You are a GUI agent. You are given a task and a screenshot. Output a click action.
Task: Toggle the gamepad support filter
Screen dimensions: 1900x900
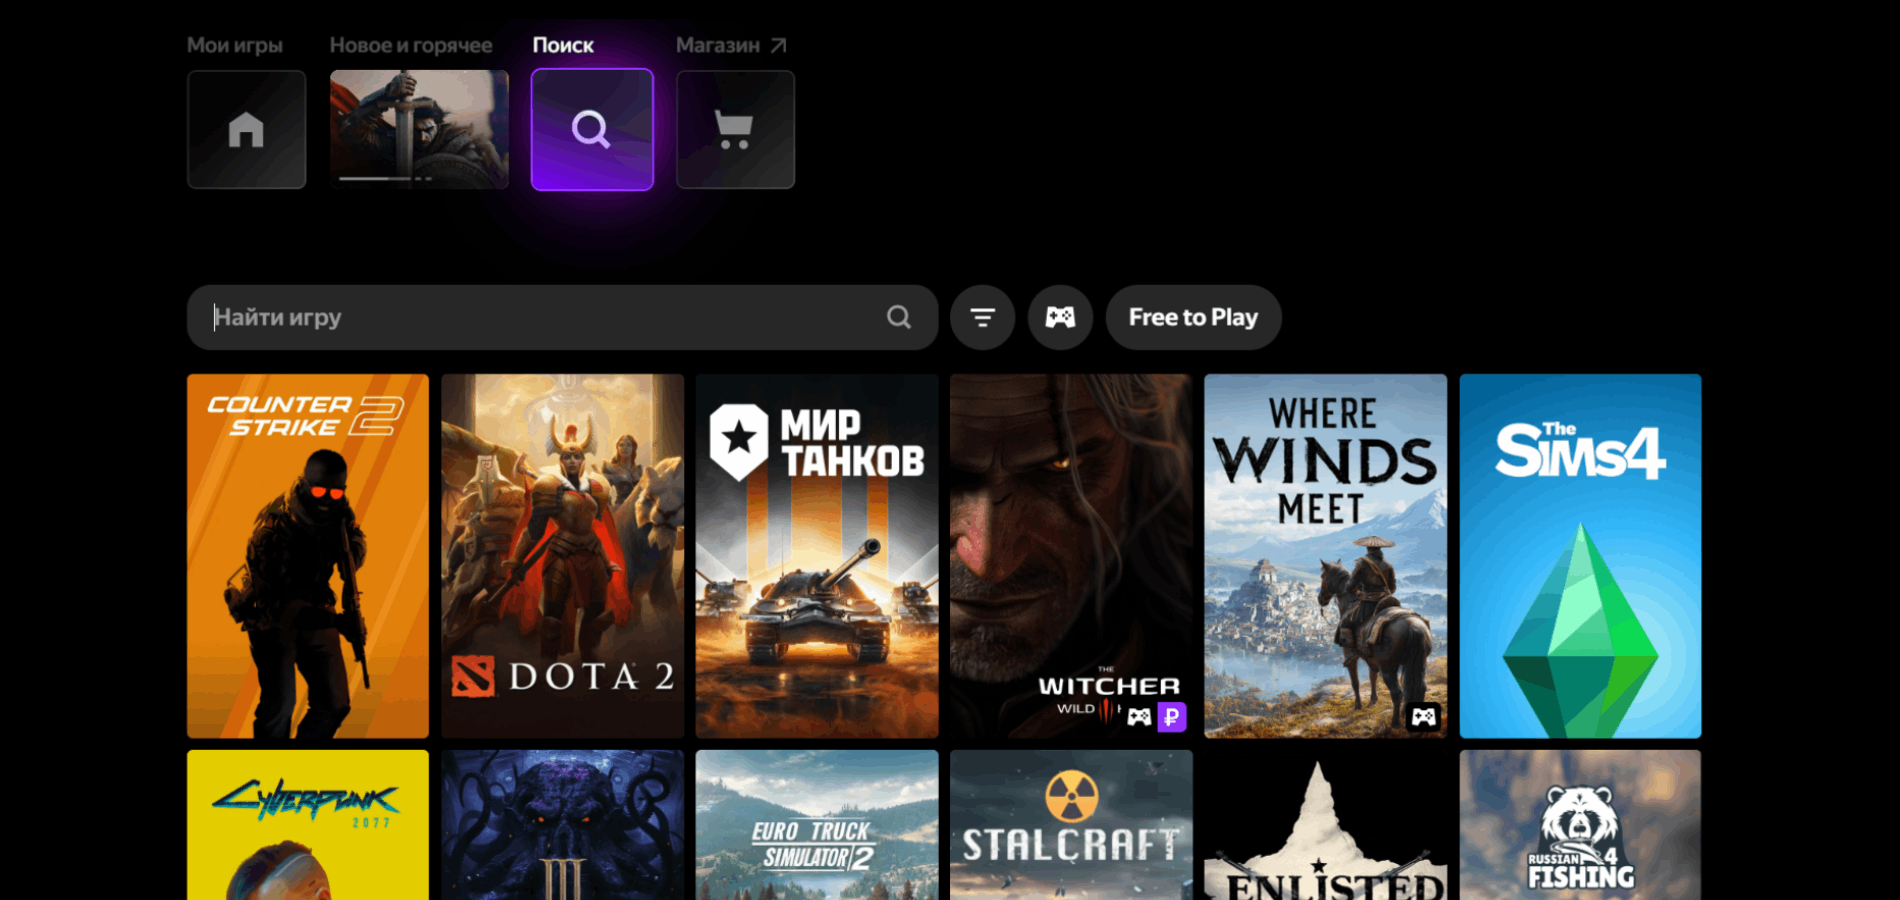1060,317
